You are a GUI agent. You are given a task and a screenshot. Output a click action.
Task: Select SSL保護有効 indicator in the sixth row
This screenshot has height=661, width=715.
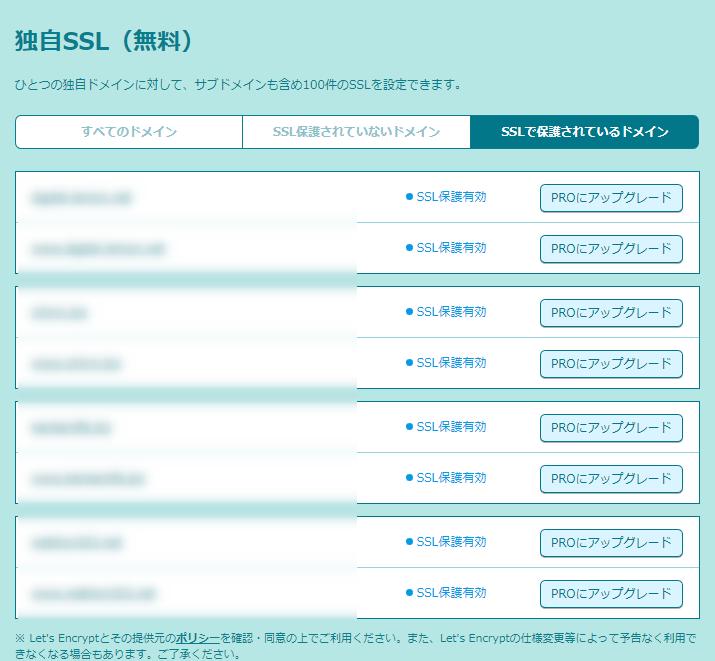pyautogui.click(x=450, y=477)
